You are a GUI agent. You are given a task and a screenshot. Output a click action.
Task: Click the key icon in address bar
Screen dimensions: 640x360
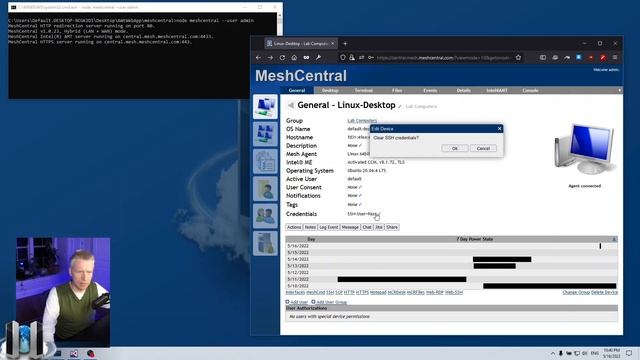371,58
